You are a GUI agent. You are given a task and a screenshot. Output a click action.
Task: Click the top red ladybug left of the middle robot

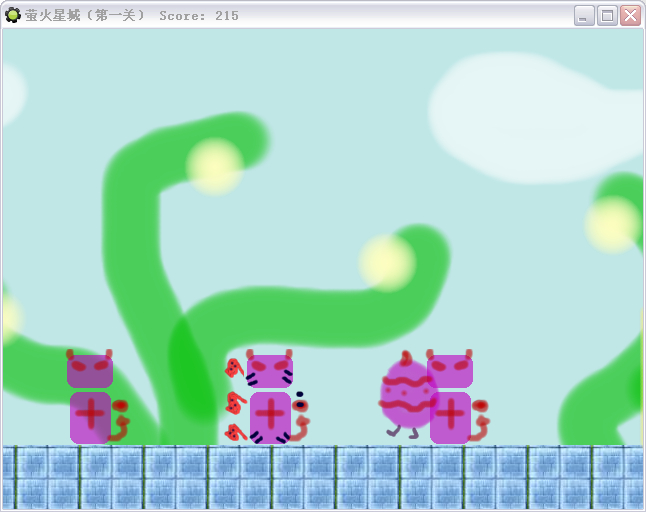click(x=234, y=367)
